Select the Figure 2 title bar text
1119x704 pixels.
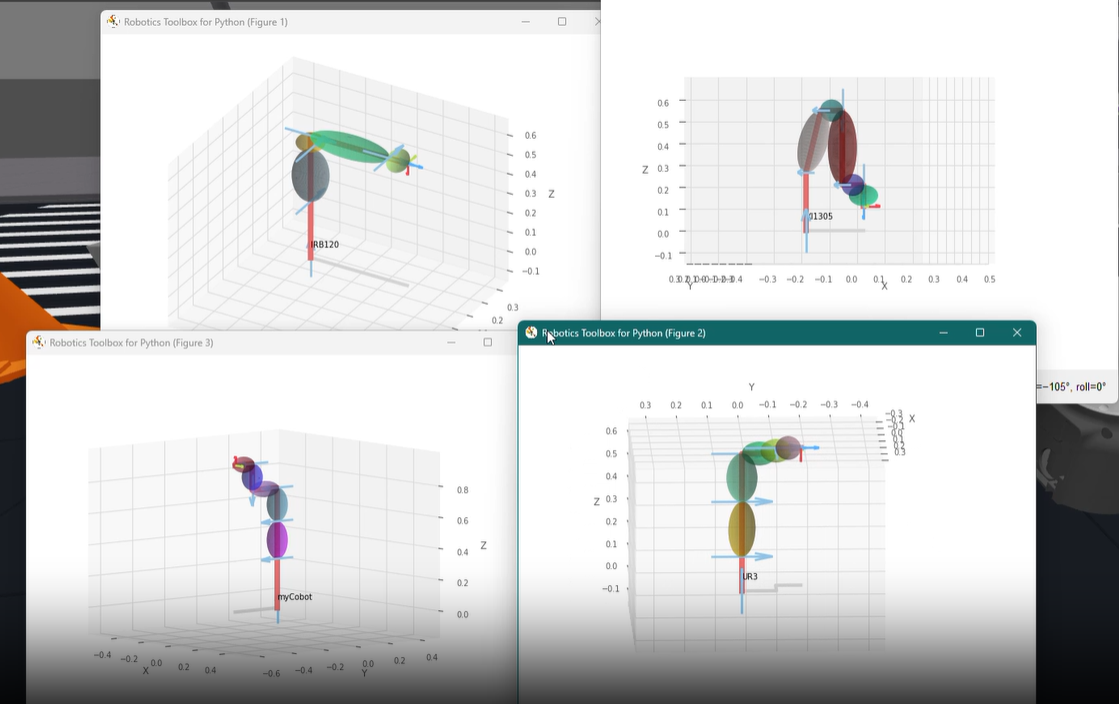click(x=624, y=333)
